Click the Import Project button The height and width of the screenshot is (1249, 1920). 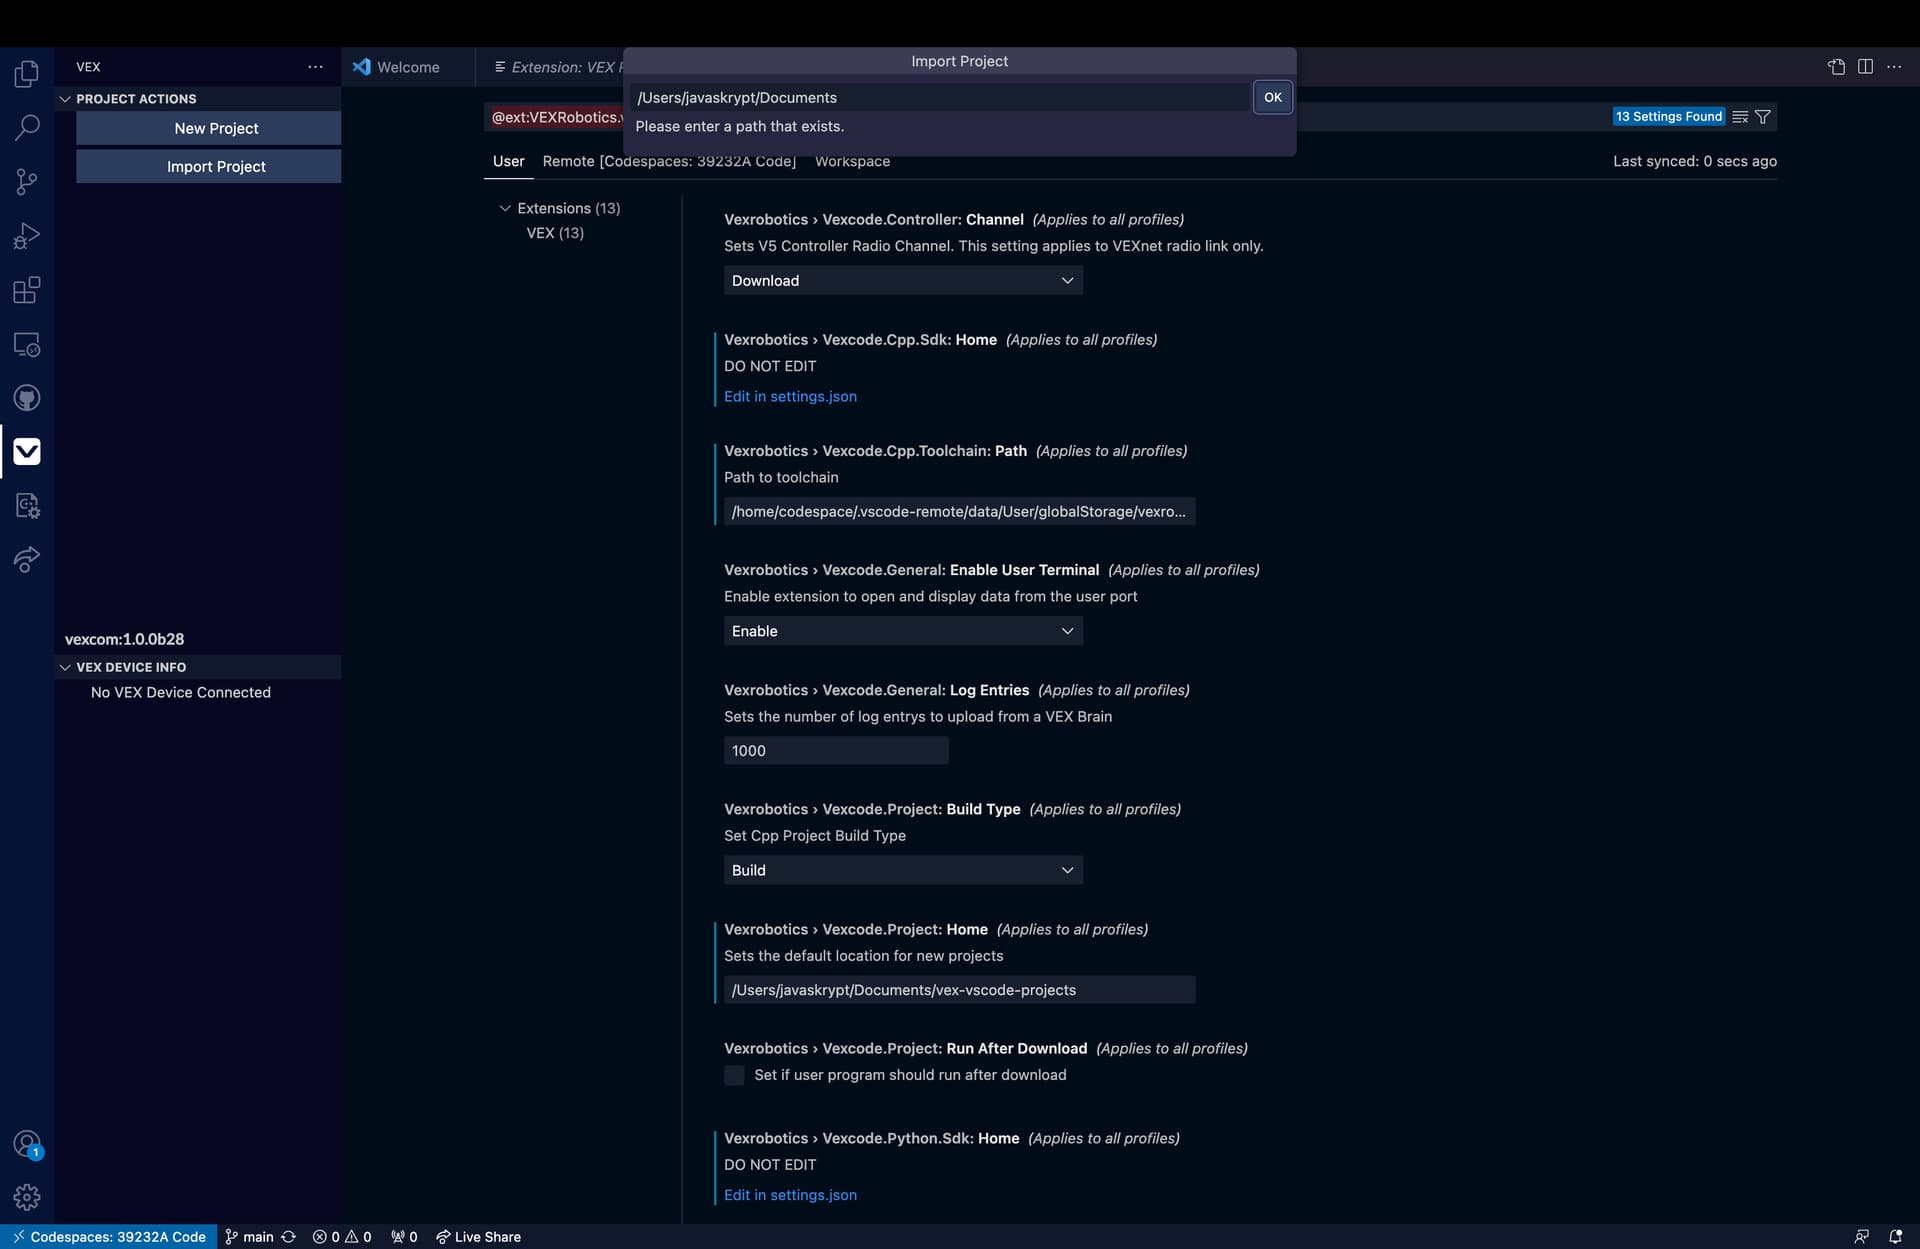pyautogui.click(x=208, y=166)
